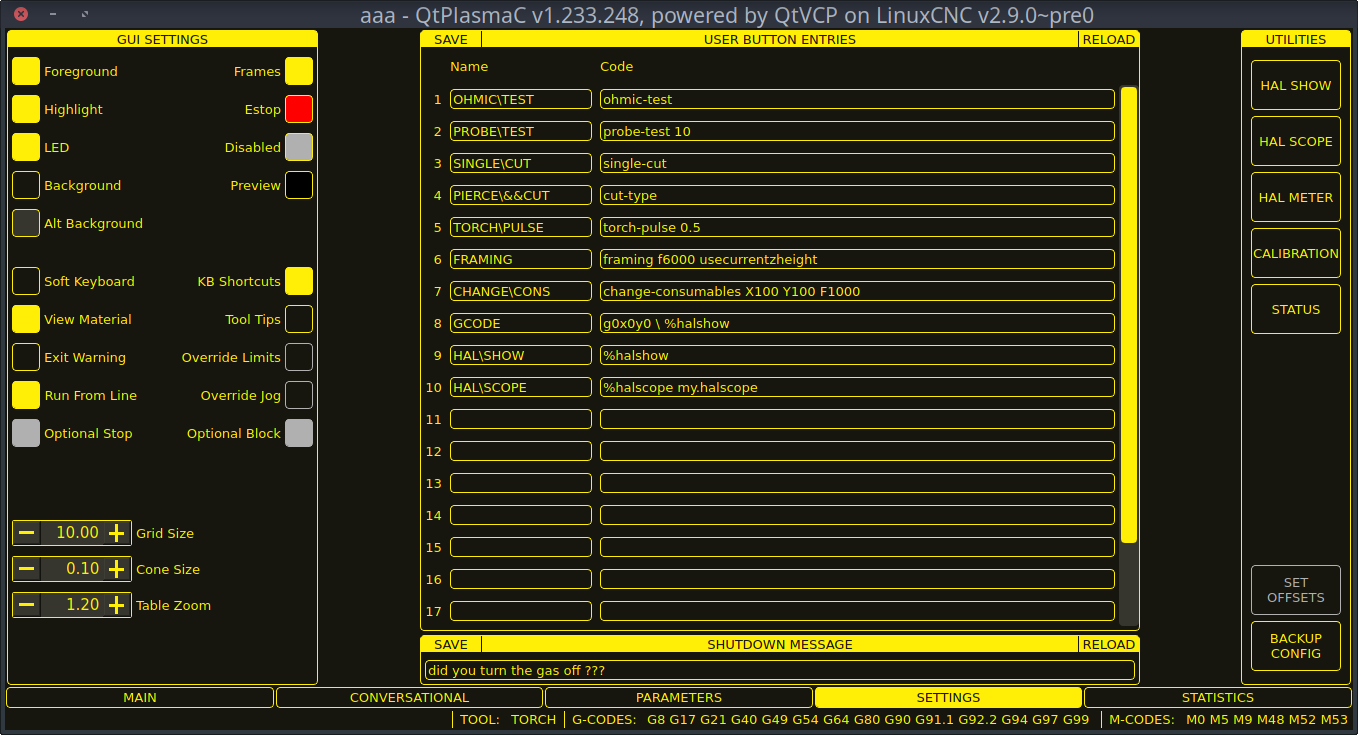This screenshot has width=1358, height=735.
Task: Start the CALIBRATION utility
Action: [1295, 253]
